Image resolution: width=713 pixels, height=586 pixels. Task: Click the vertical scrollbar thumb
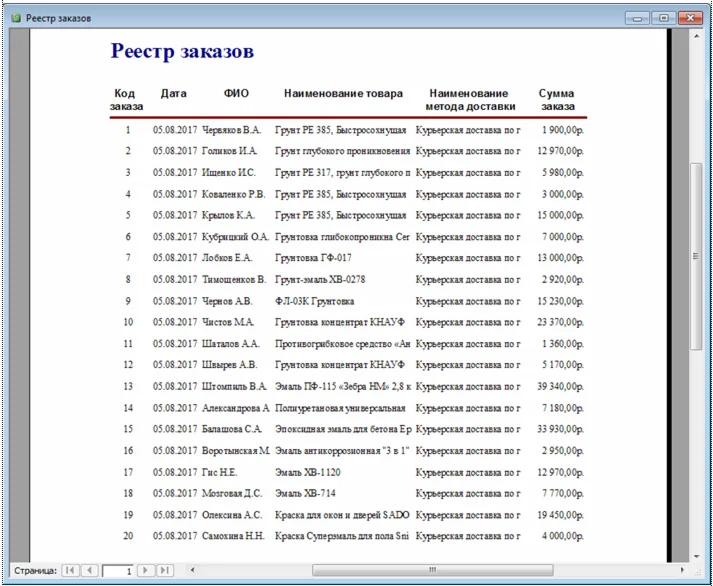[x=696, y=255]
